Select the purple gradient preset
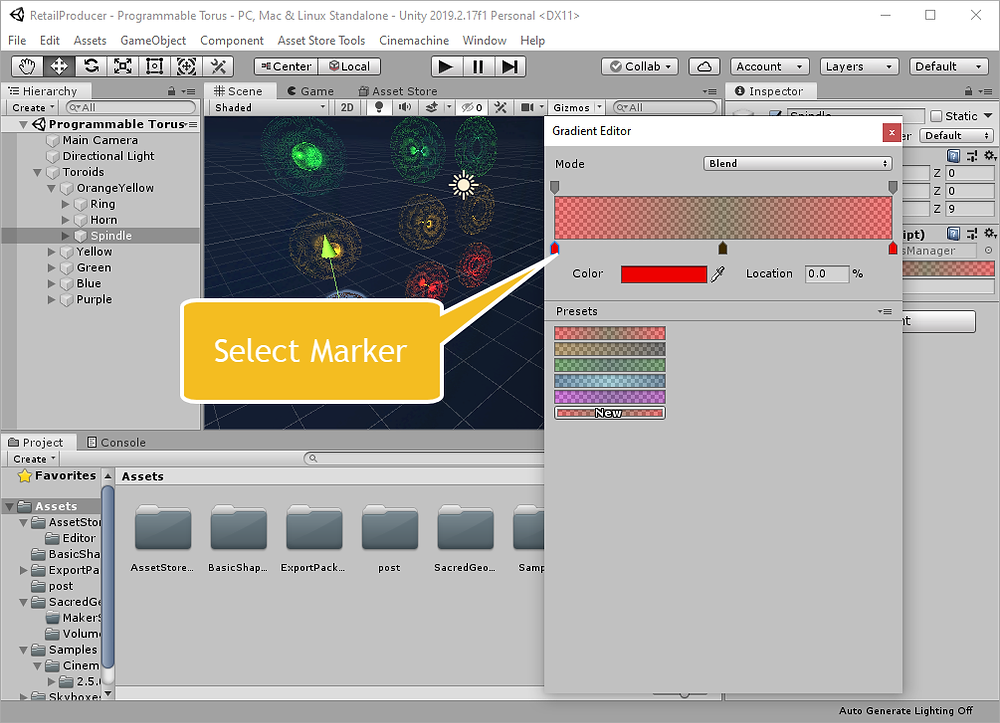The image size is (1000, 723). point(610,397)
